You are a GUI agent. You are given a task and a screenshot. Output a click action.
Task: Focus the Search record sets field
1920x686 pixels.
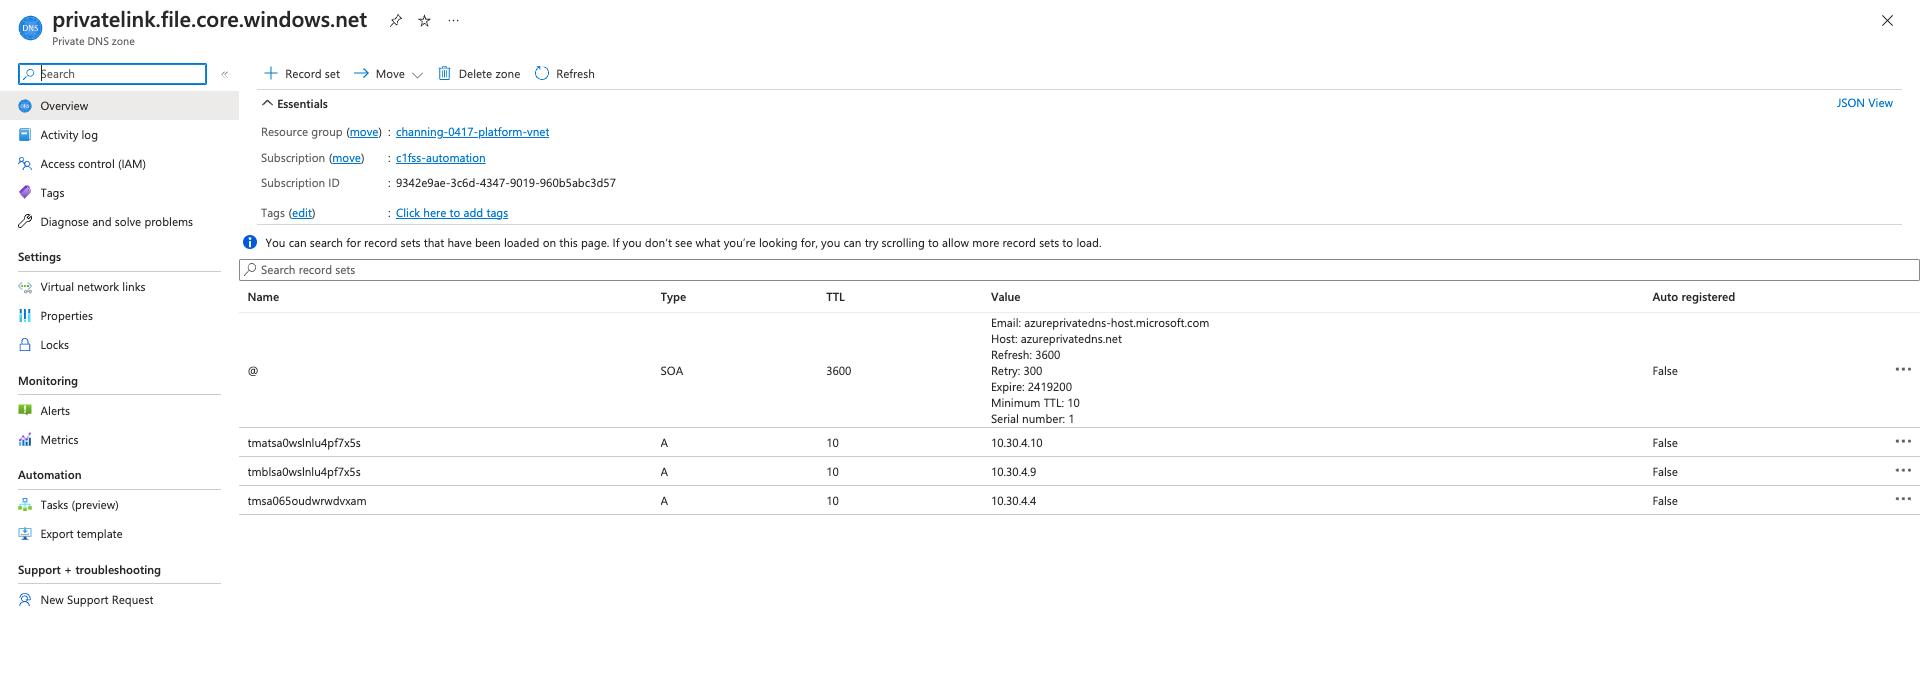[1080, 270]
